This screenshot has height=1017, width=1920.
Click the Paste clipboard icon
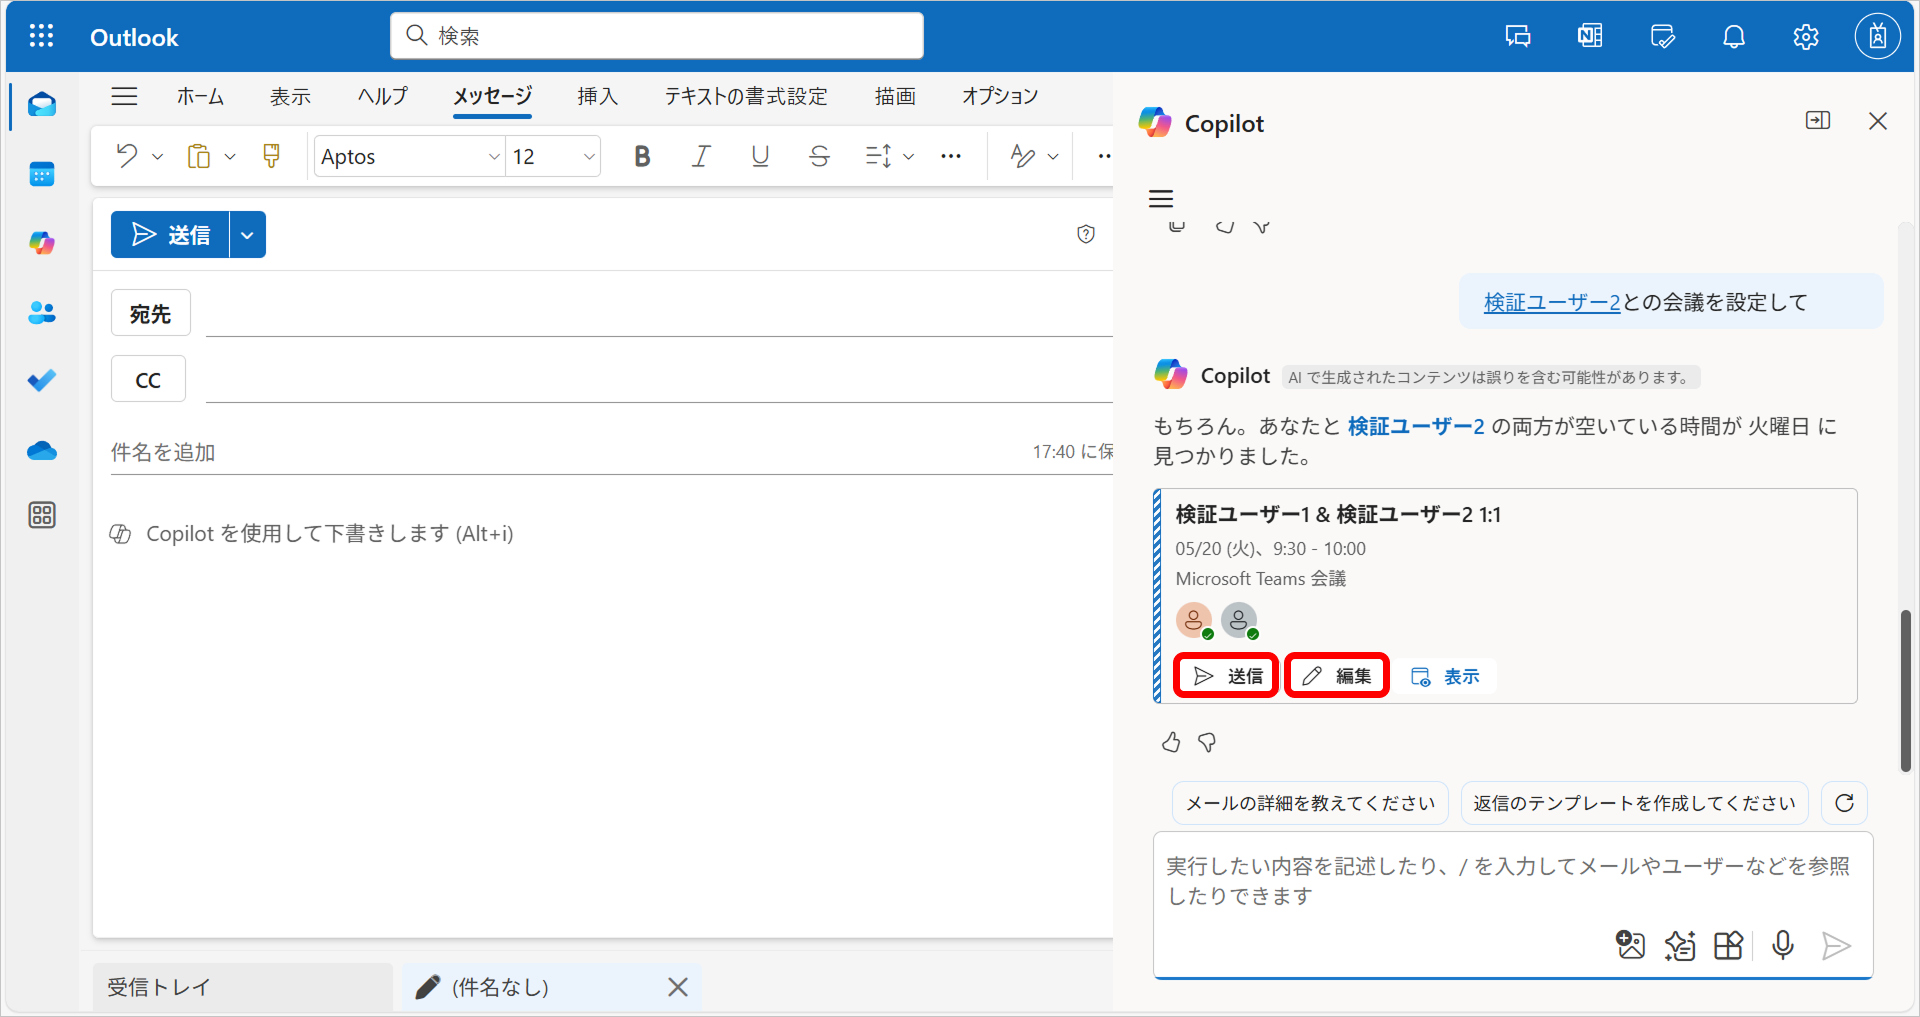point(199,156)
